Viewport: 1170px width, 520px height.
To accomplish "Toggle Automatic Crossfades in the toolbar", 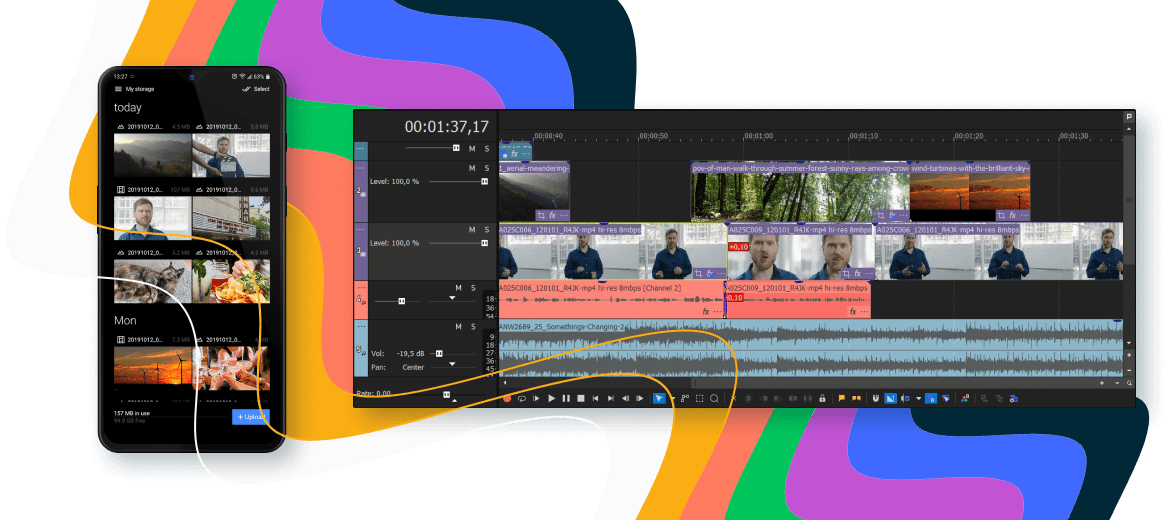I will tap(890, 398).
